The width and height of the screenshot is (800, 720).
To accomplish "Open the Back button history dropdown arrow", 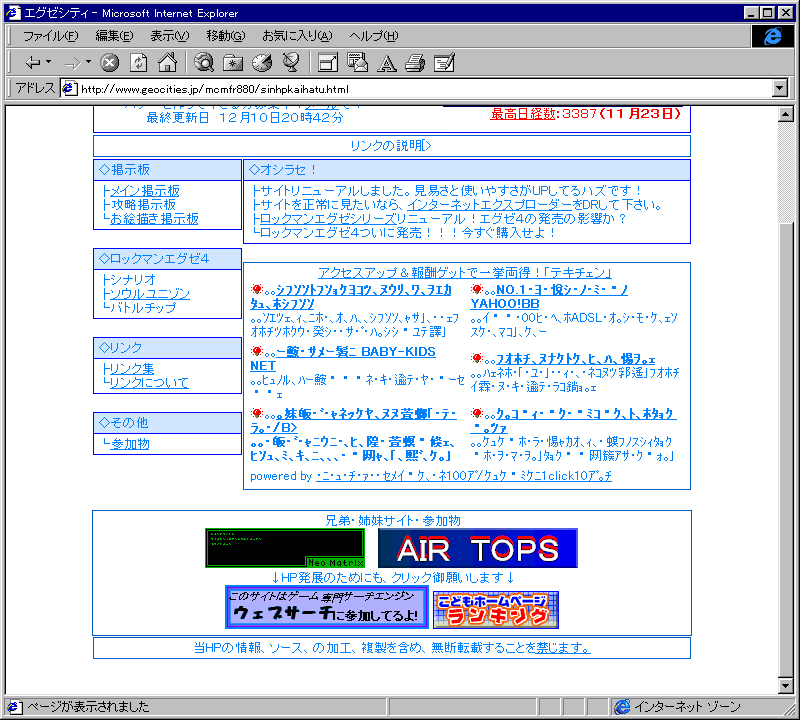I will pos(48,62).
